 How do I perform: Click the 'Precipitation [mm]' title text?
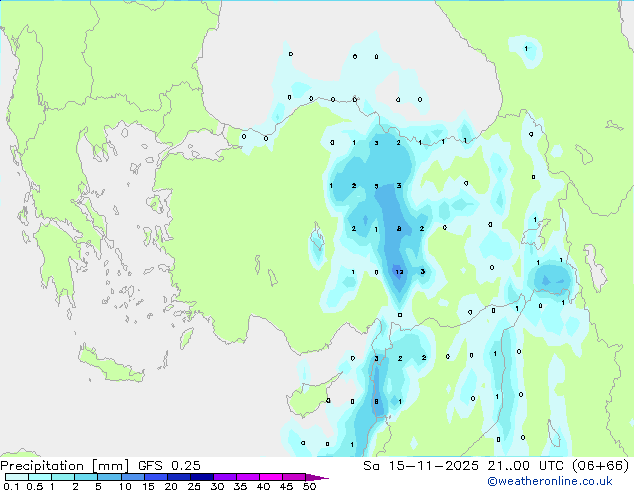(x=65, y=466)
